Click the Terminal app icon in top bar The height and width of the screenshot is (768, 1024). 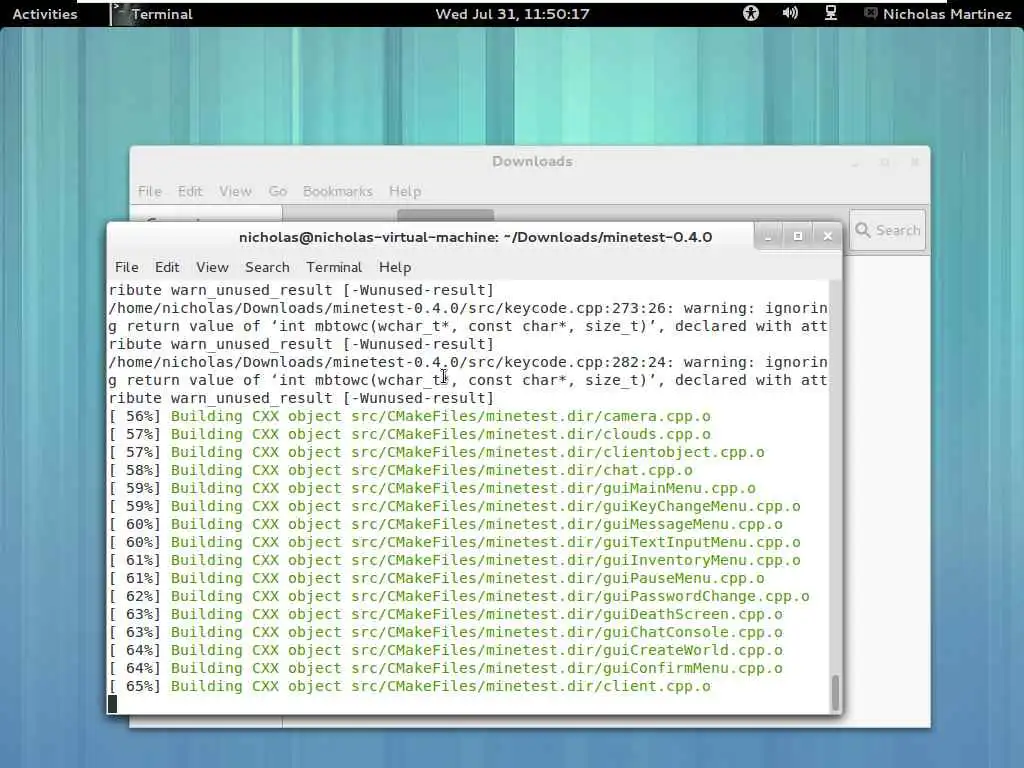coord(121,14)
